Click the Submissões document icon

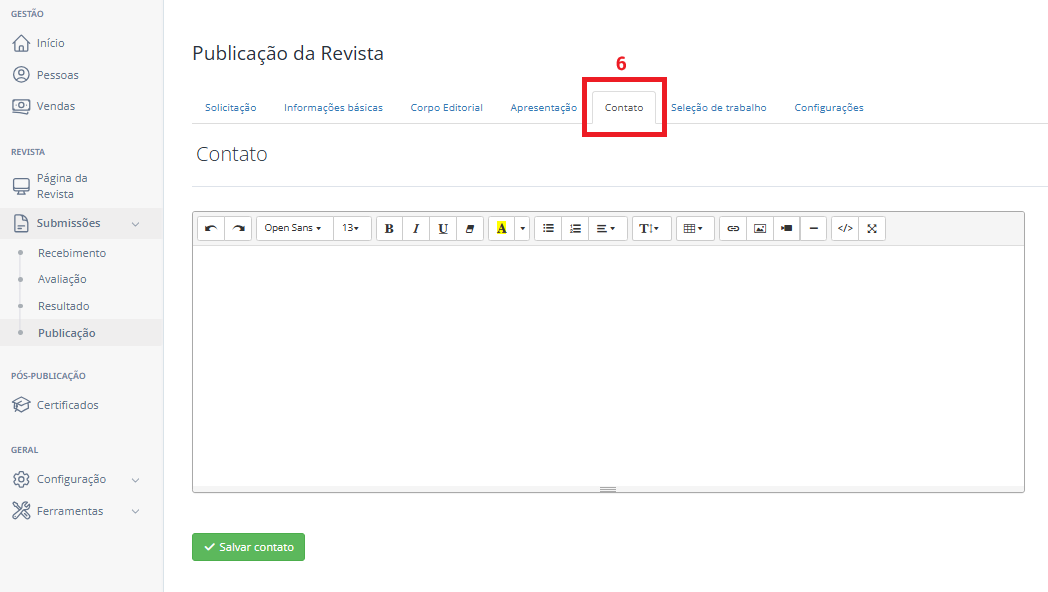pos(21,223)
